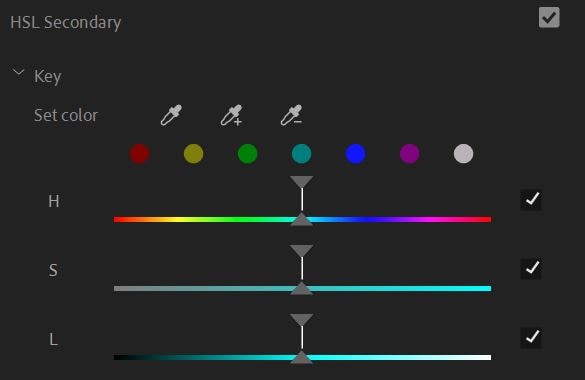
Task: Click the bottom triangle handle on hue bar
Action: pyautogui.click(x=301, y=220)
